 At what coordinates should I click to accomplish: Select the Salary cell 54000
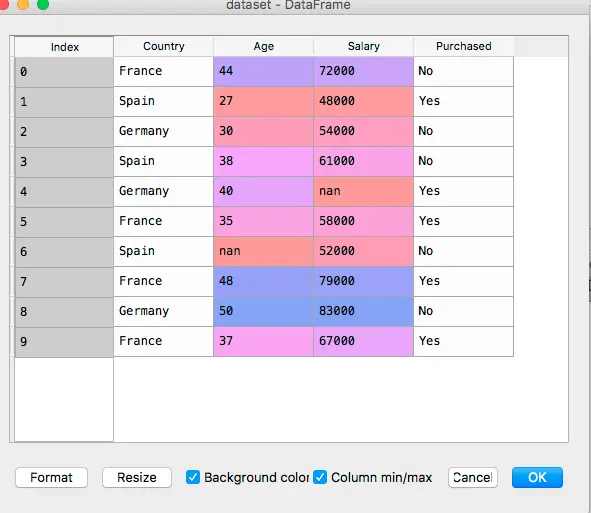click(363, 132)
